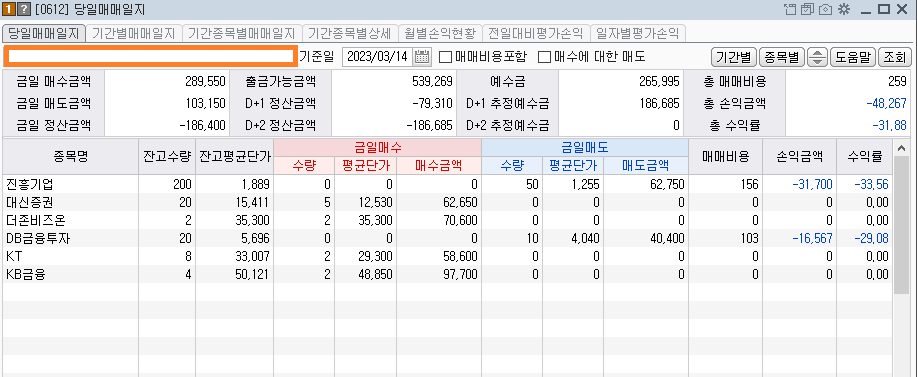The width and height of the screenshot is (917, 377).
Task: Click 더존비즈온 buy amount 70,600
Action: (x=460, y=220)
